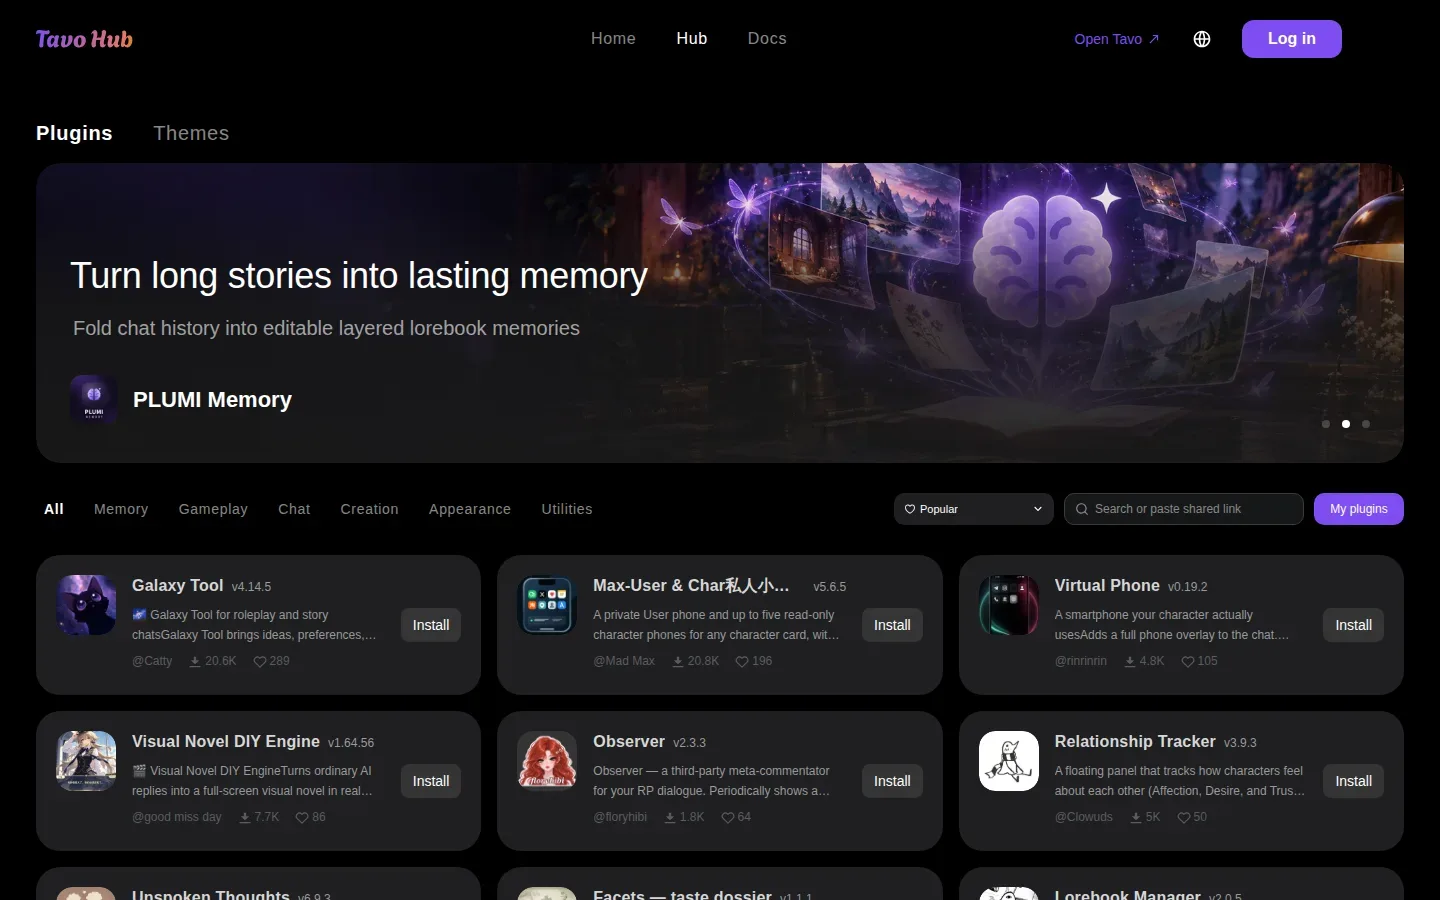The image size is (1440, 900).
Task: Click the heart icon on Virtual Phone
Action: point(1188,661)
